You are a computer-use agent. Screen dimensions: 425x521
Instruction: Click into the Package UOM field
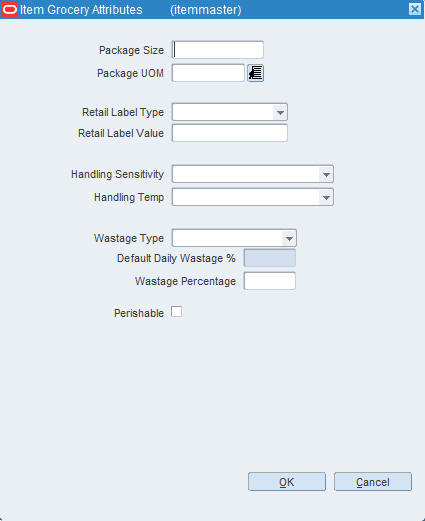click(208, 73)
